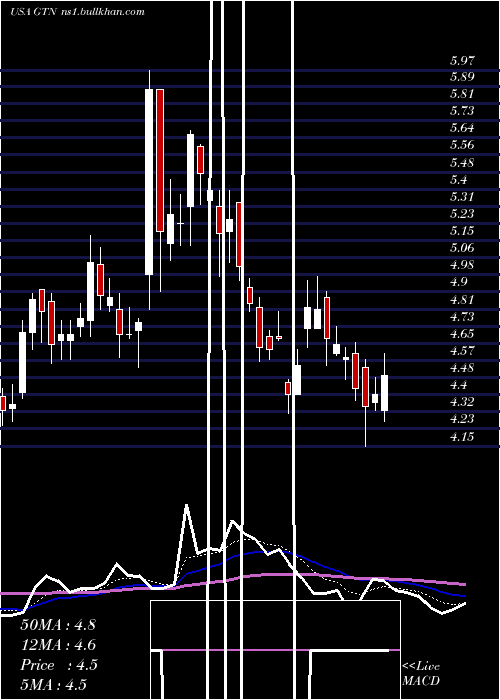This screenshot has width=500, height=700.
Task: Click the 4.48 price axis label
Action: 462,368
